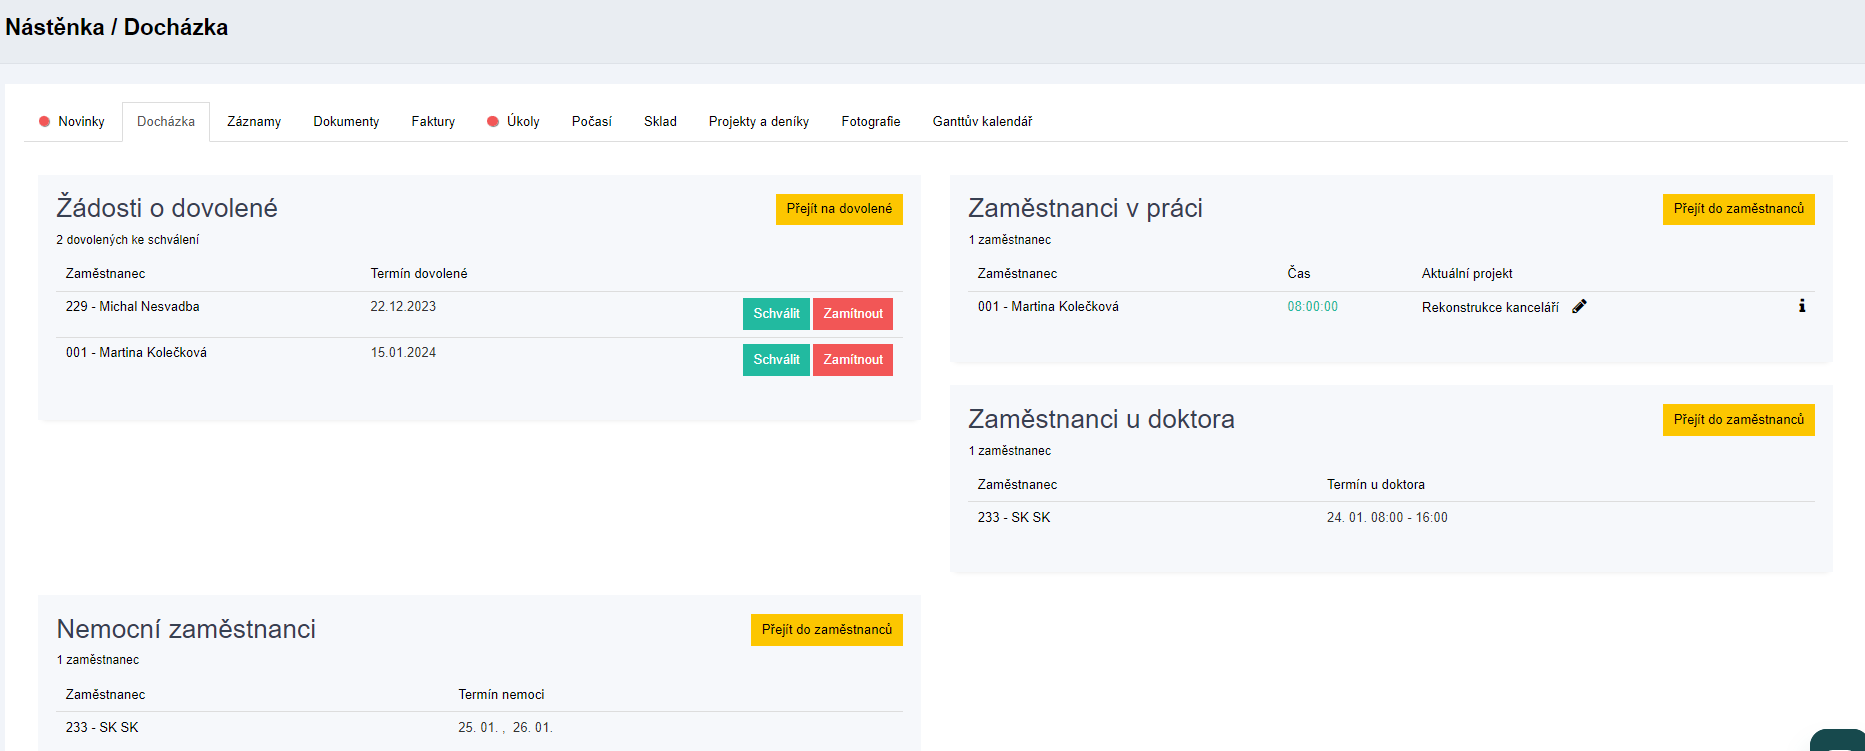Select the Dokumenty tab
Screen dimensions: 1865x751
[x=346, y=122]
